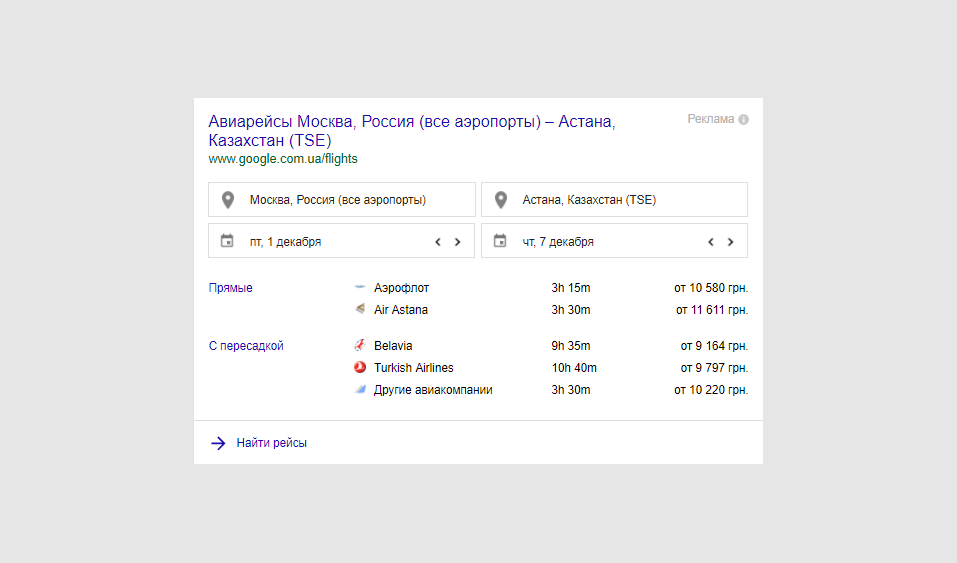The width and height of the screenshot is (957, 563).
Task: Click the Turkish Airlines duration 10h 40m
Action: (574, 368)
